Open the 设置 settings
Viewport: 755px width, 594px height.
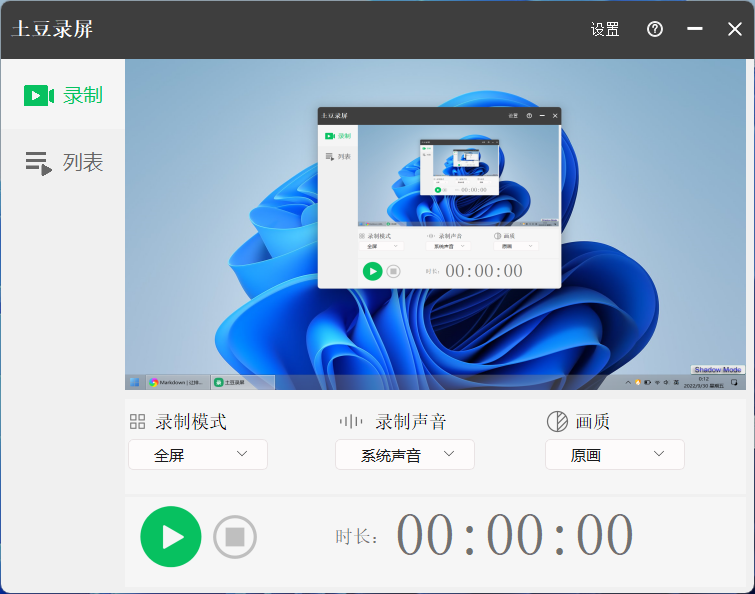(605, 29)
